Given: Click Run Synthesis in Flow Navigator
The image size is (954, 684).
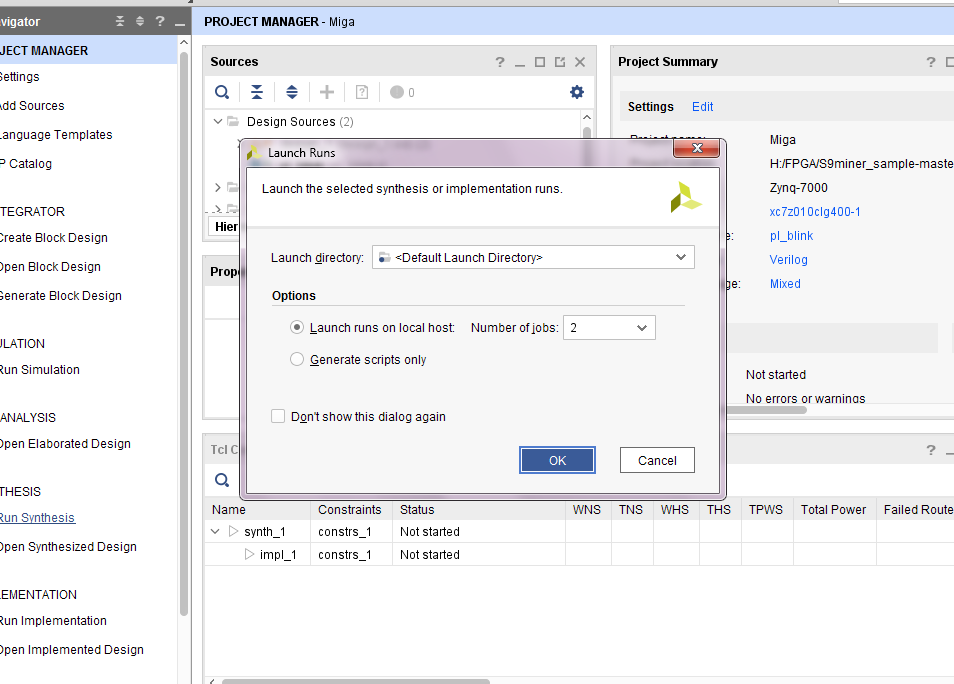Looking at the screenshot, I should 37,518.
